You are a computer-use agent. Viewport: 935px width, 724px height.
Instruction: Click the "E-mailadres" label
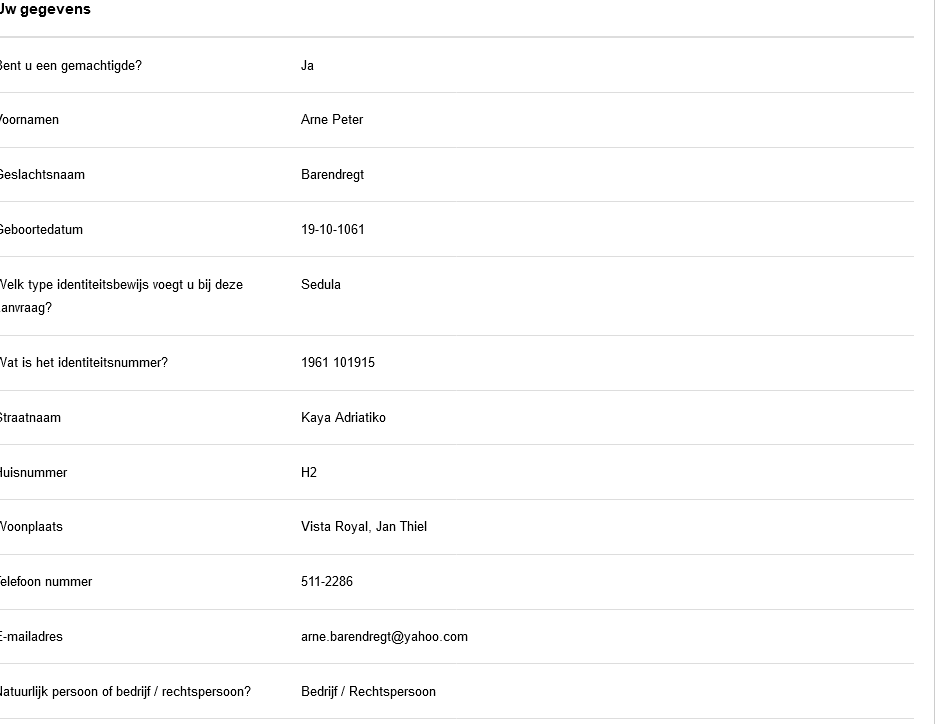[31, 637]
